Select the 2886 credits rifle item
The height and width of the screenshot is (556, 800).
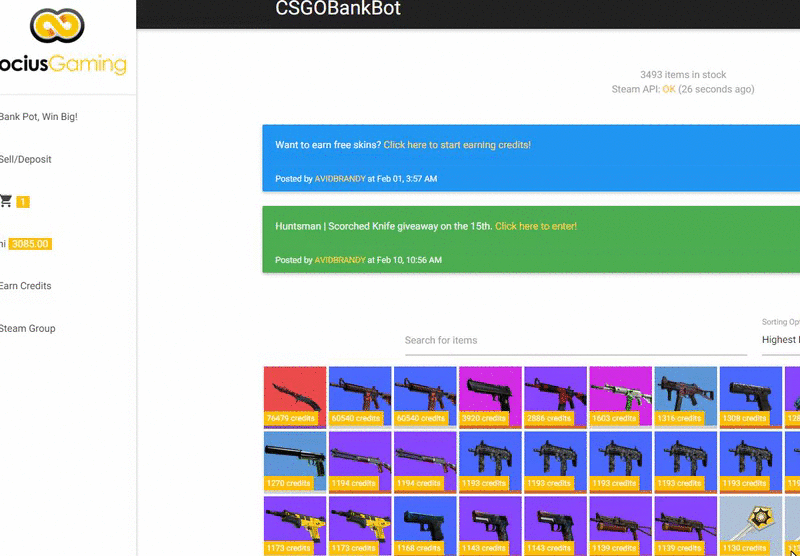coord(556,397)
